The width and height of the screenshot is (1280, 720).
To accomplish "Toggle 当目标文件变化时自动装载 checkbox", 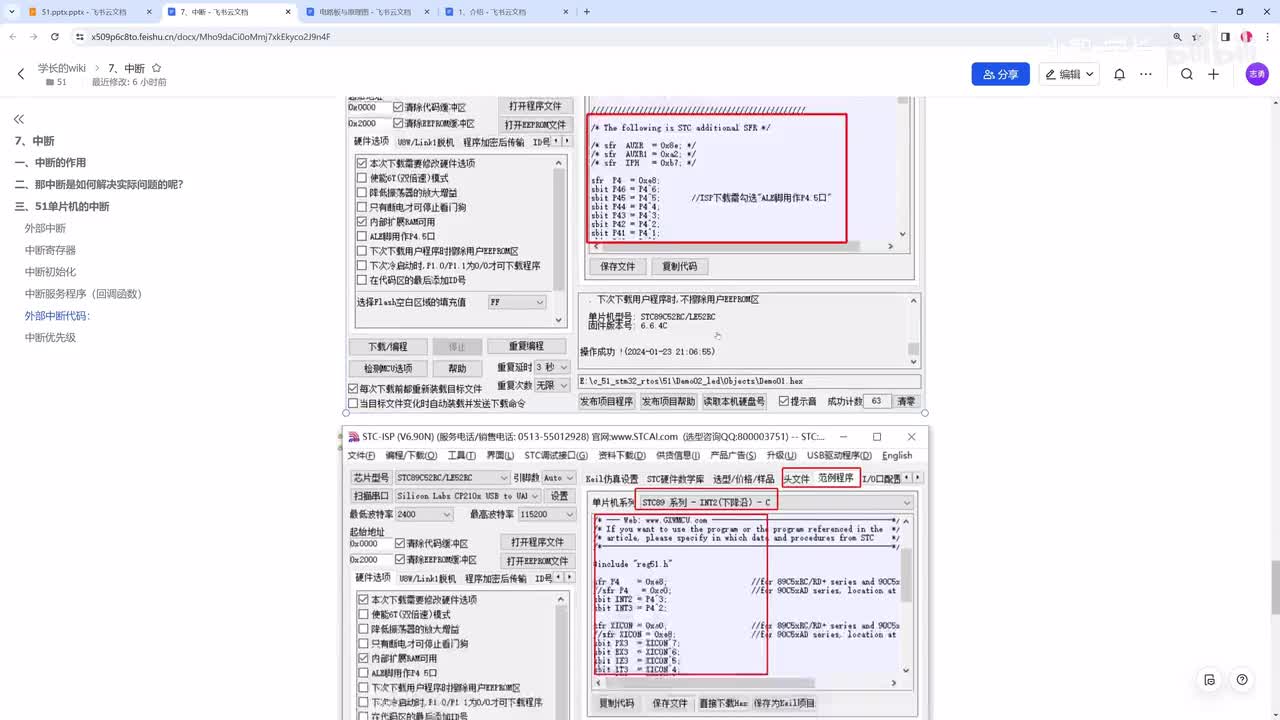I will pyautogui.click(x=353, y=404).
